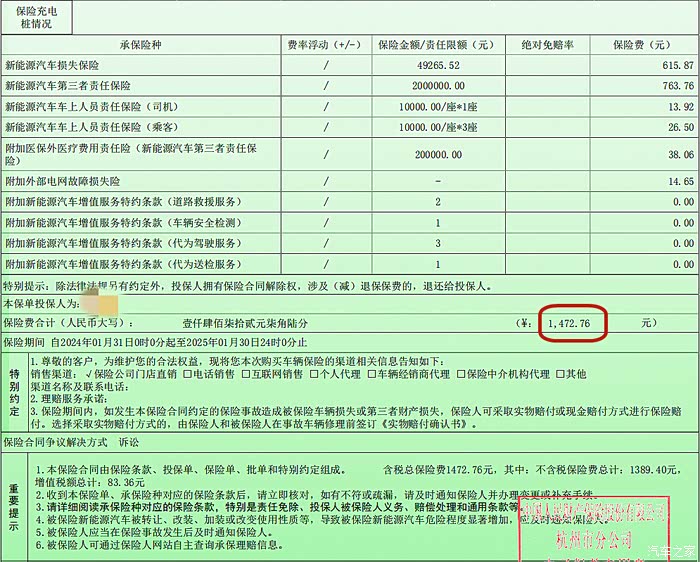This screenshot has width=700, height=562.
Task: Click the rate-float slash in 新能源汽车损失保险 row
Action: tap(326, 65)
